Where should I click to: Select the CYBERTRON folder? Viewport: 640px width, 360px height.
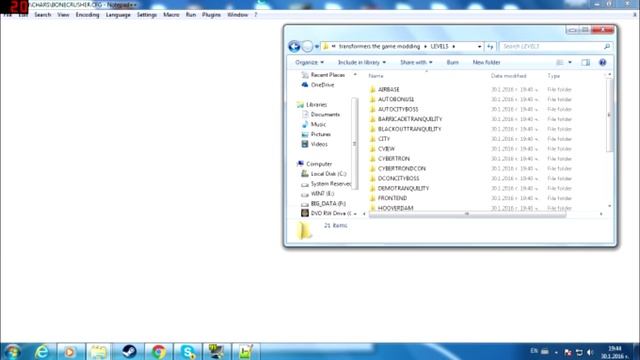pos(390,159)
